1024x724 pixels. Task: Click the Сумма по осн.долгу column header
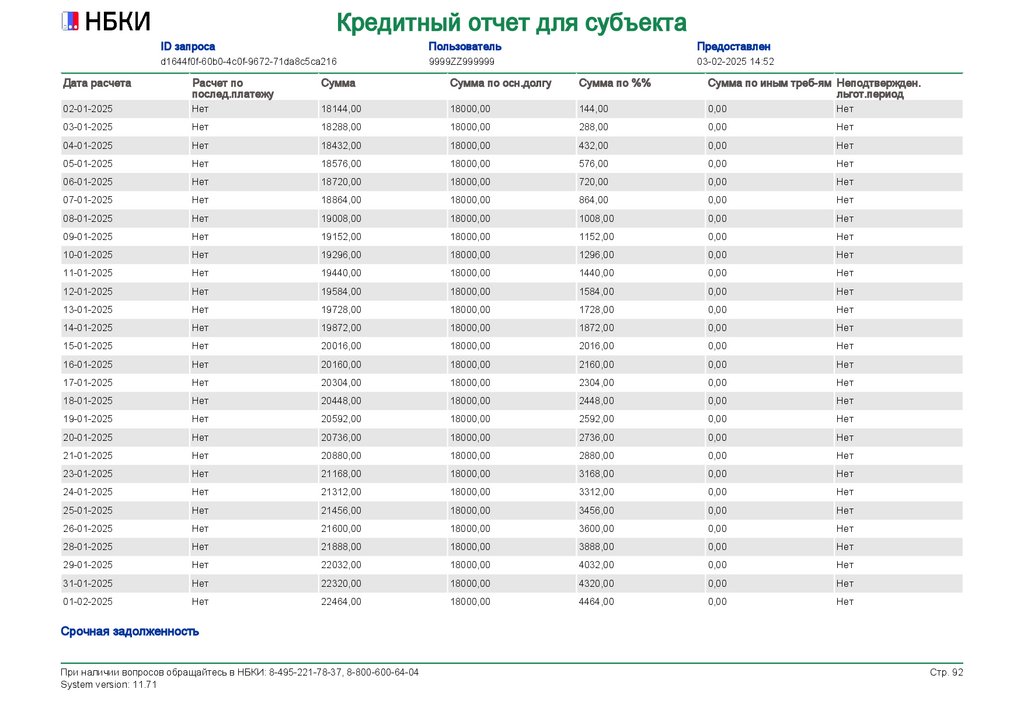coord(501,83)
